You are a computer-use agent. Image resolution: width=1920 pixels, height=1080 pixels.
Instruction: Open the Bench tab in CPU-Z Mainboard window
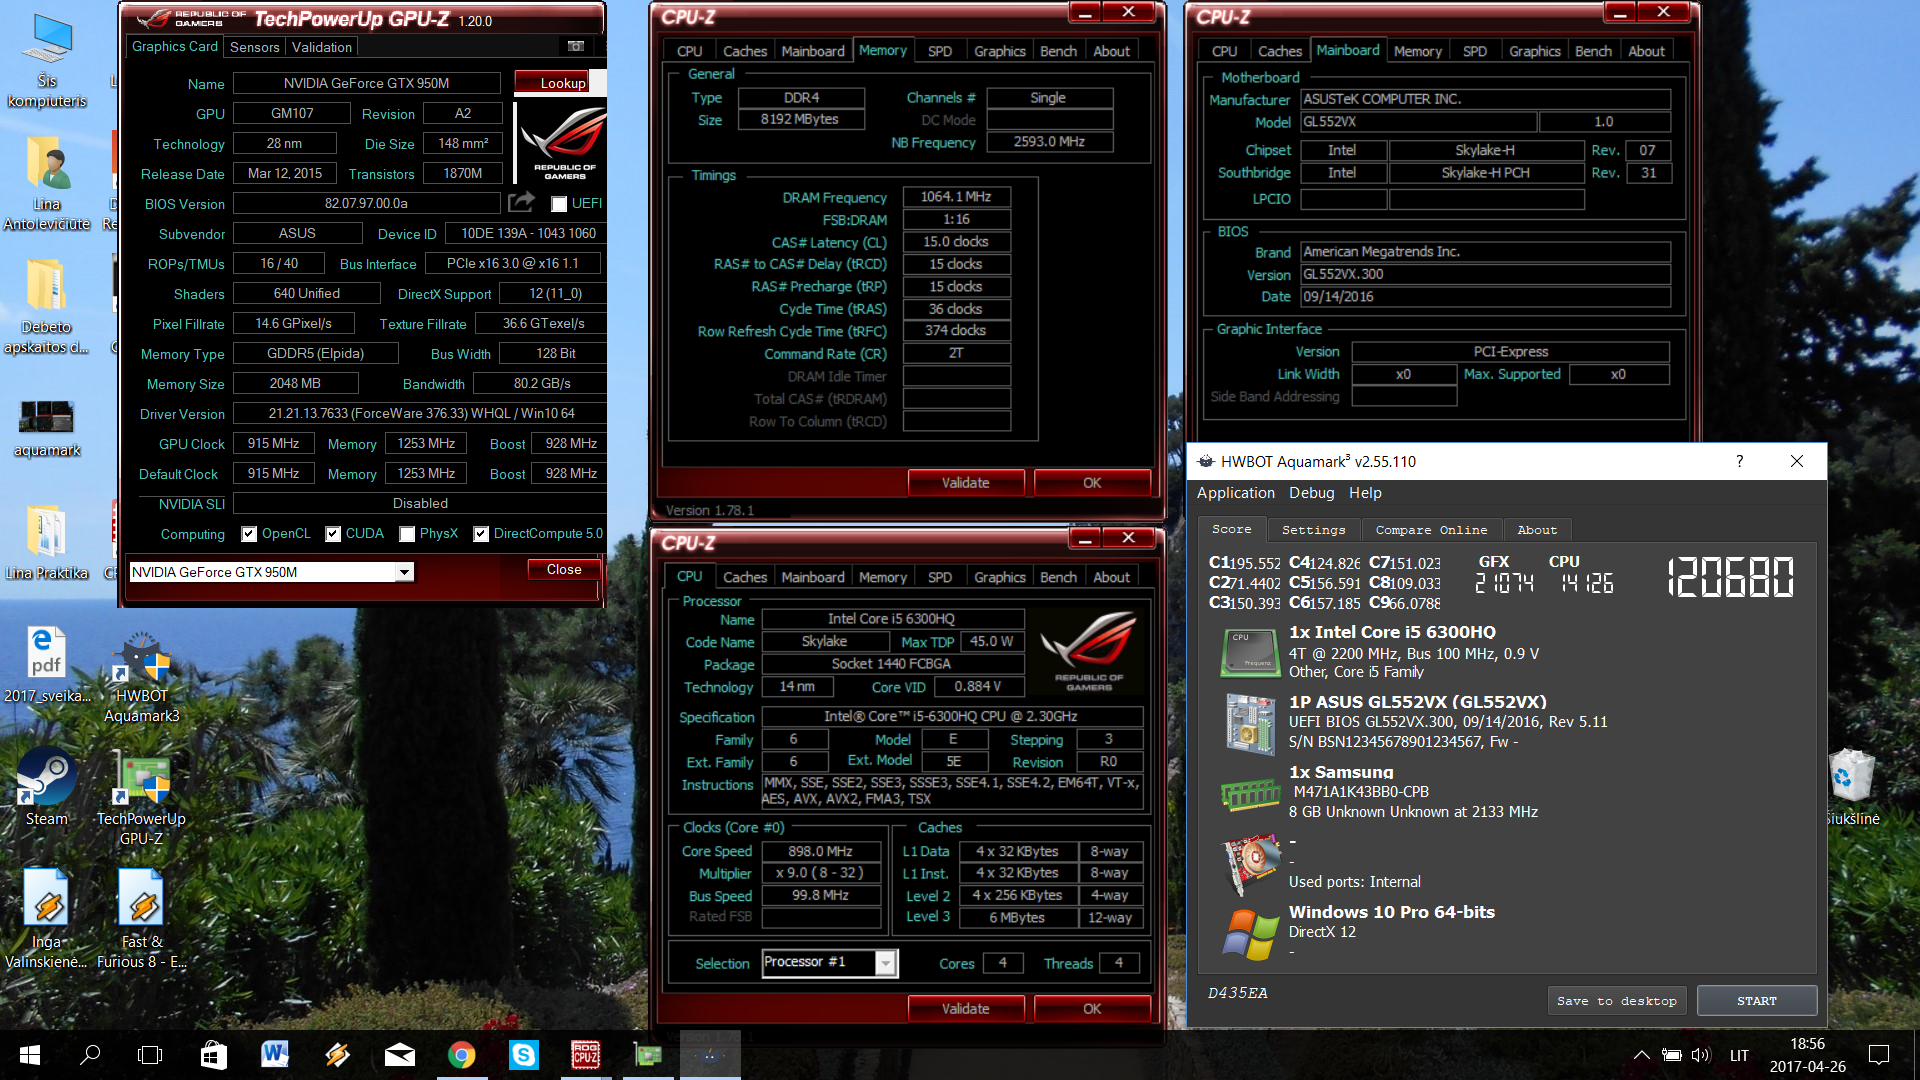point(1593,51)
